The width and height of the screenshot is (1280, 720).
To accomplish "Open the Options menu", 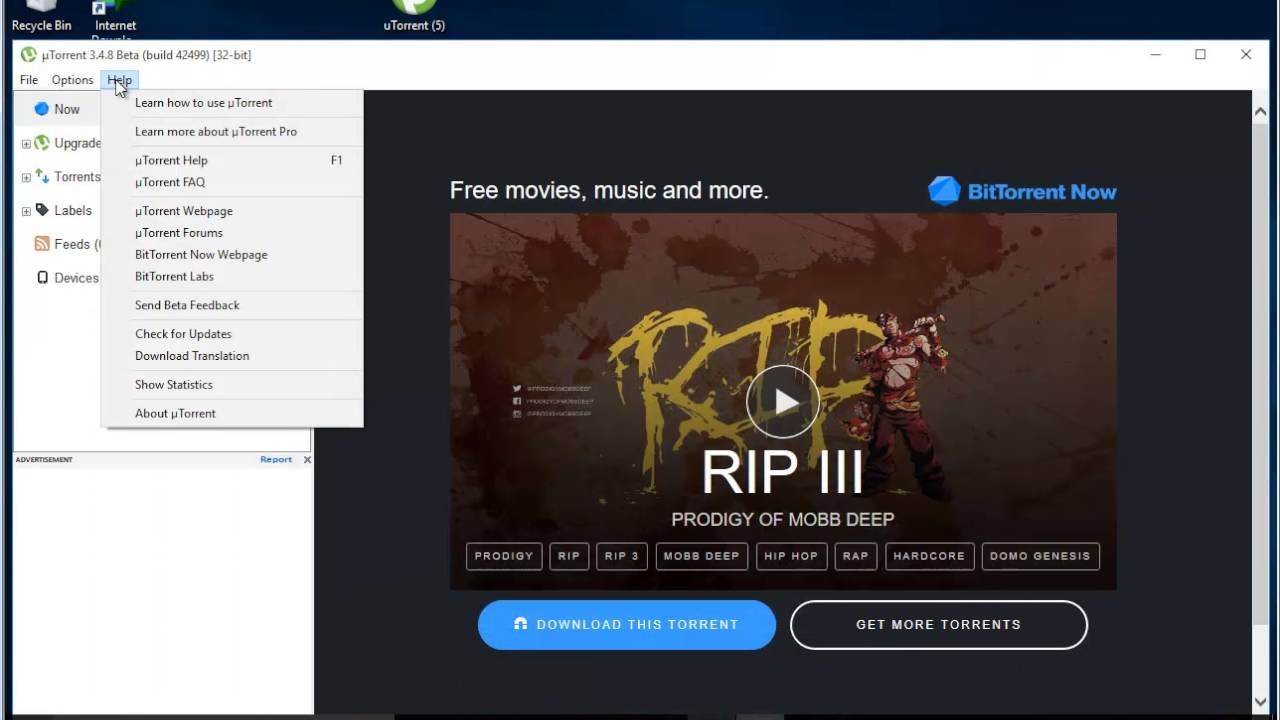I will pyautogui.click(x=72, y=80).
